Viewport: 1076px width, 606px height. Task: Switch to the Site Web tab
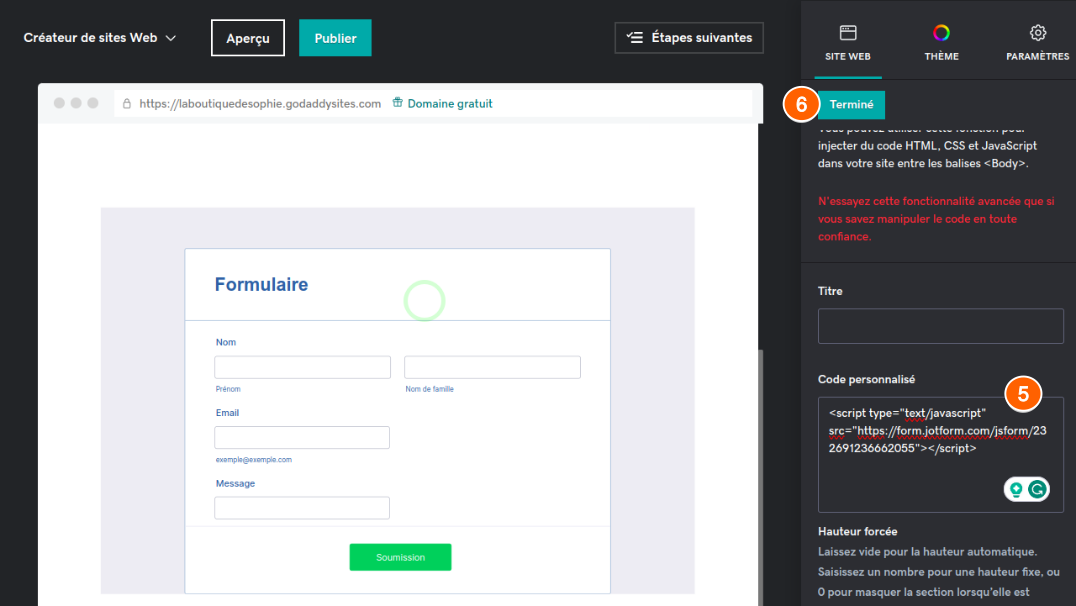[847, 43]
